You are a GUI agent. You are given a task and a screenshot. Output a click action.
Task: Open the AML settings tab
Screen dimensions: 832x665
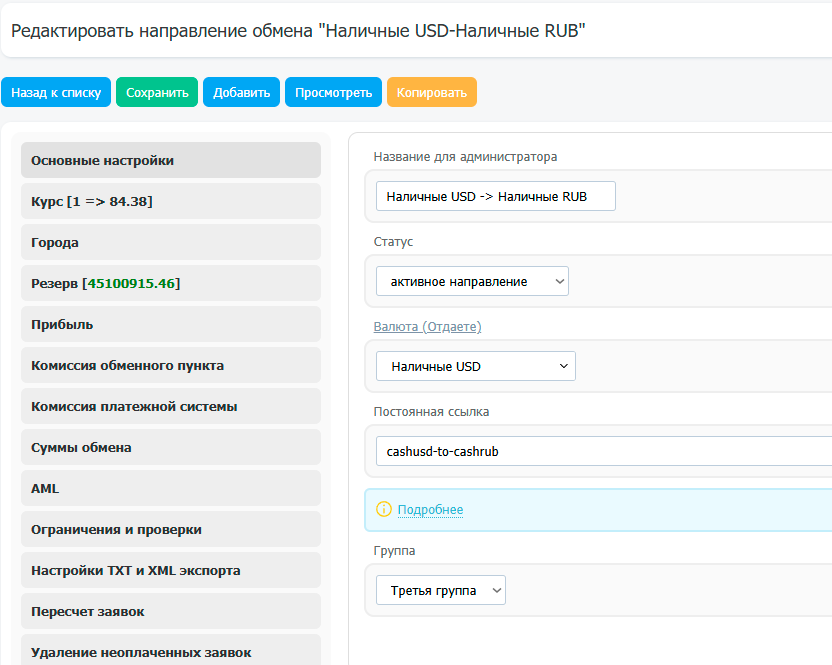(x=170, y=488)
